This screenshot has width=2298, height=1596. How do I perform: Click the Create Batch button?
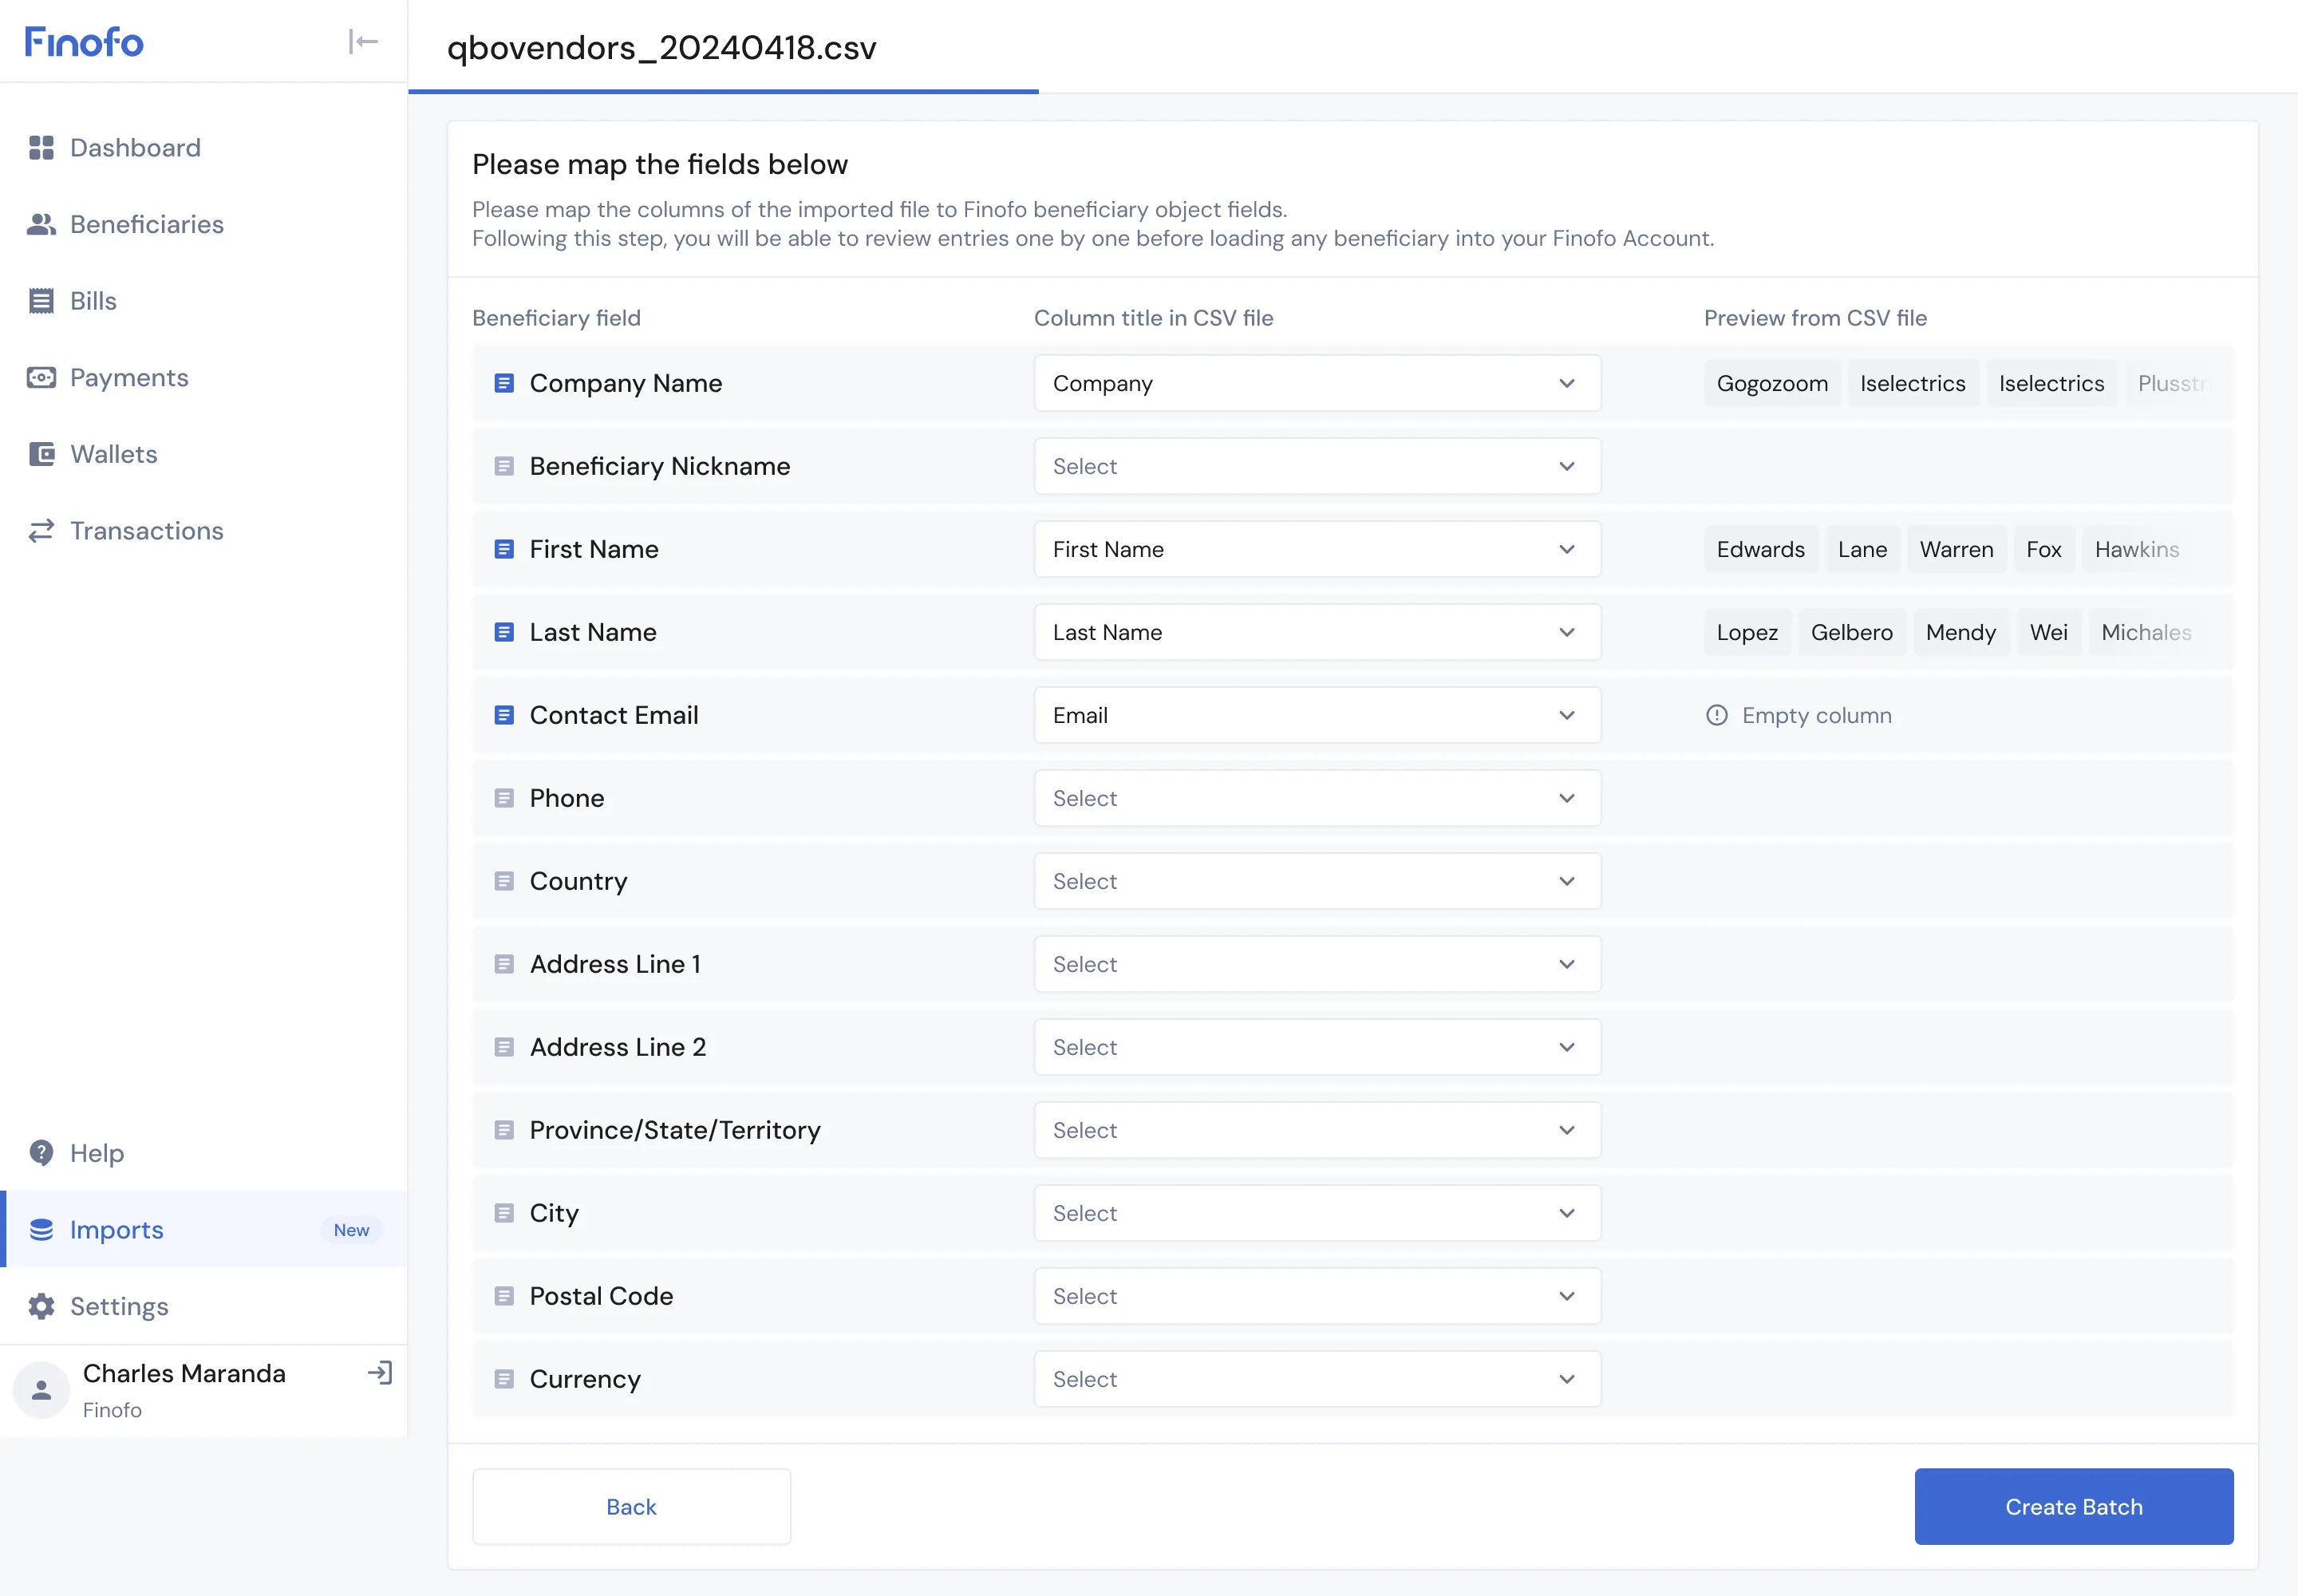[2073, 1506]
